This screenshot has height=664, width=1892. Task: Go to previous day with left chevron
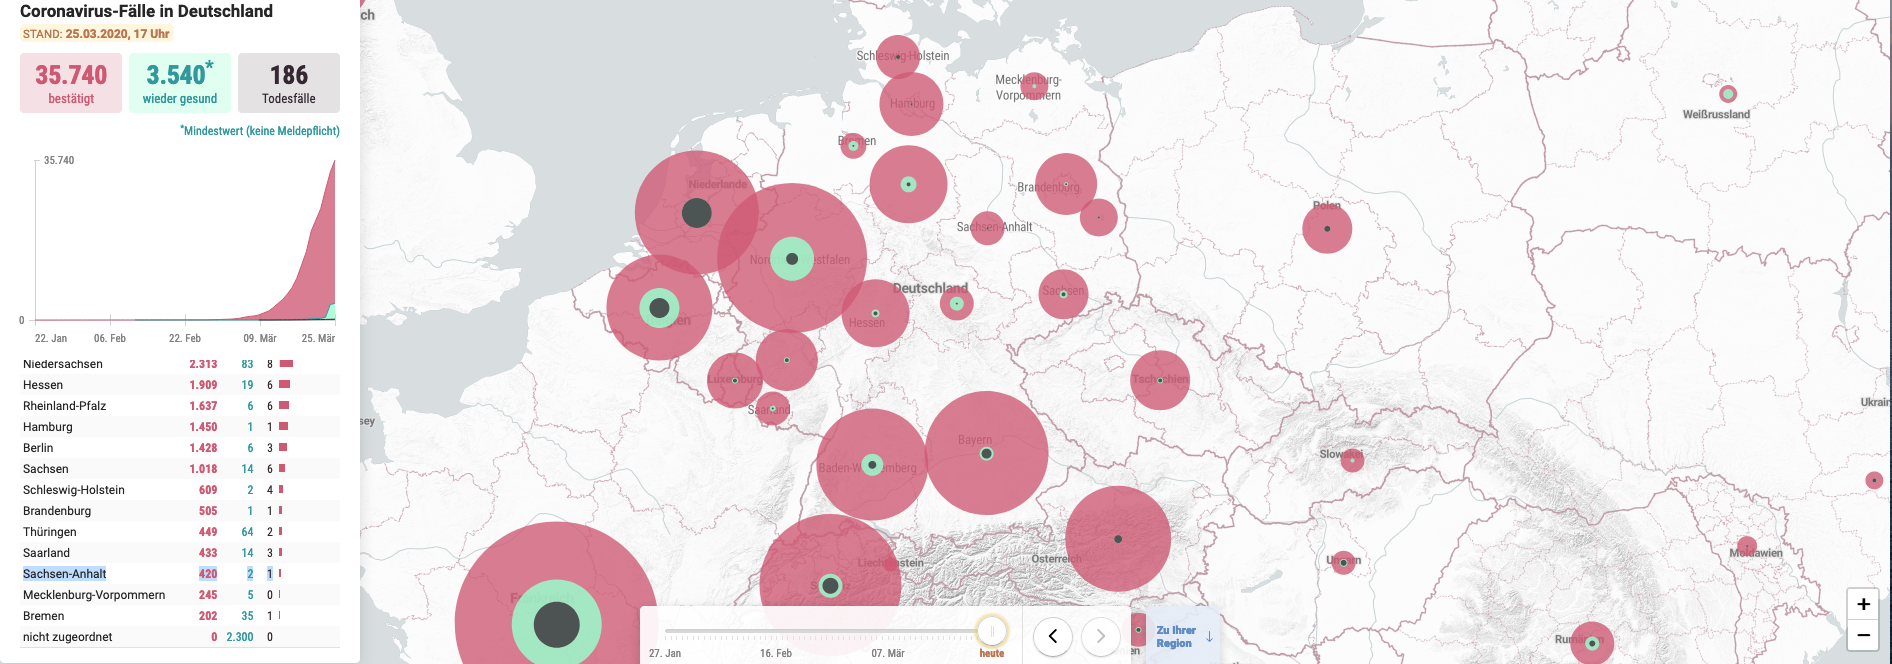tap(1053, 636)
